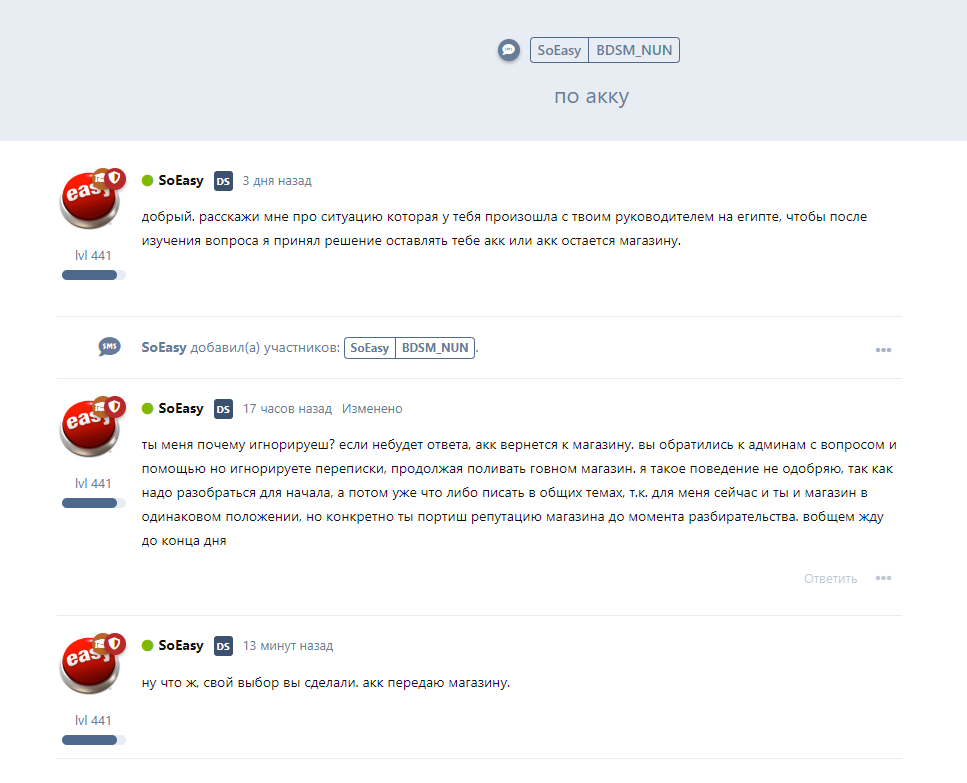The width and height of the screenshot is (967, 783).
Task: Click DS badge on 17-hours-ago message
Action: (223, 409)
